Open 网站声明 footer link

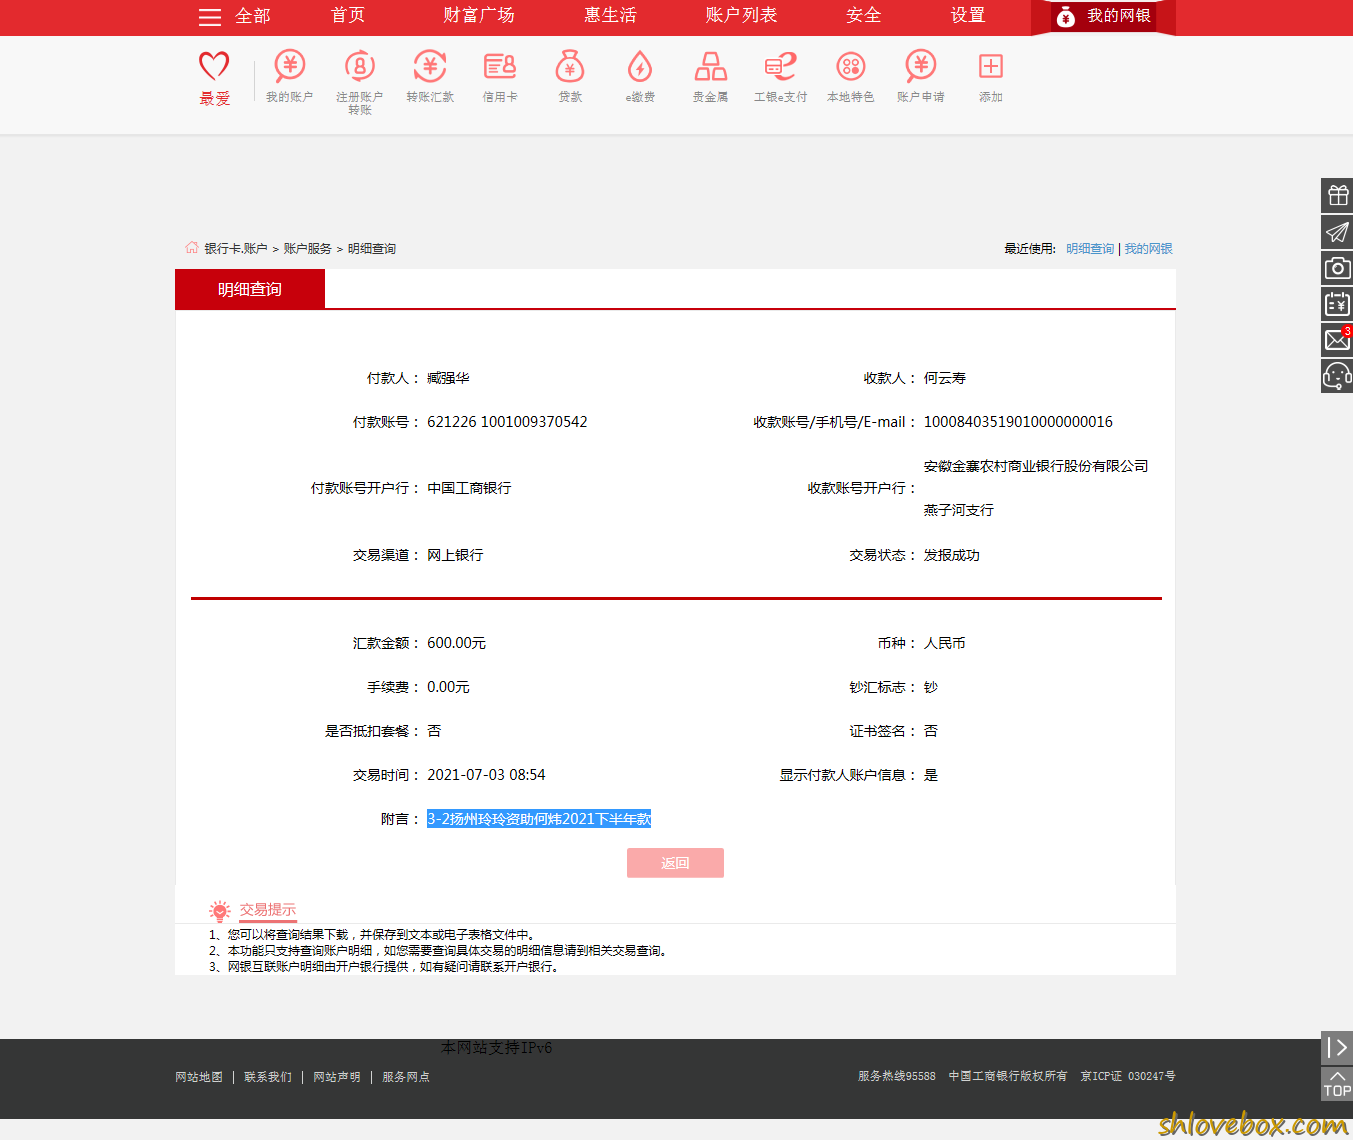point(337,1077)
